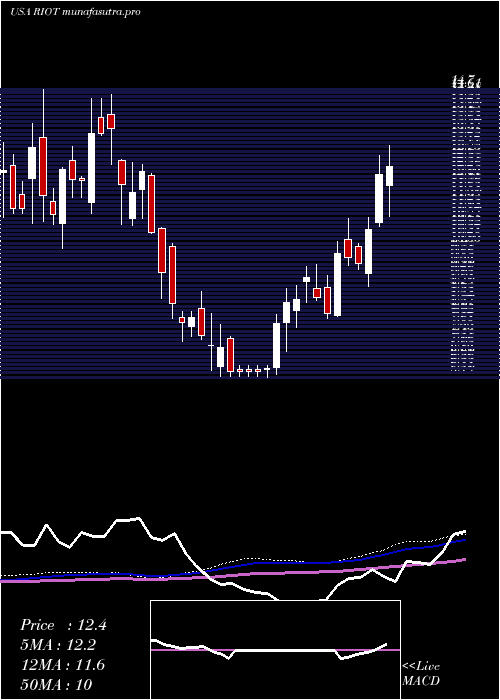Image resolution: width=500 pixels, height=700 pixels.
Task: Click the '<<Live MACD' label
Action: (x=421, y=673)
